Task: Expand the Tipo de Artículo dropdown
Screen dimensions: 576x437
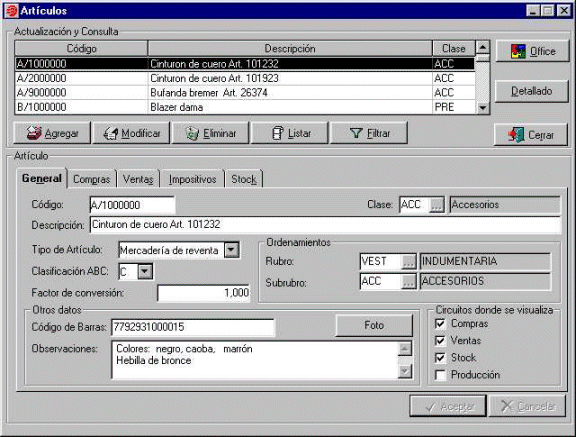Action: pos(232,250)
